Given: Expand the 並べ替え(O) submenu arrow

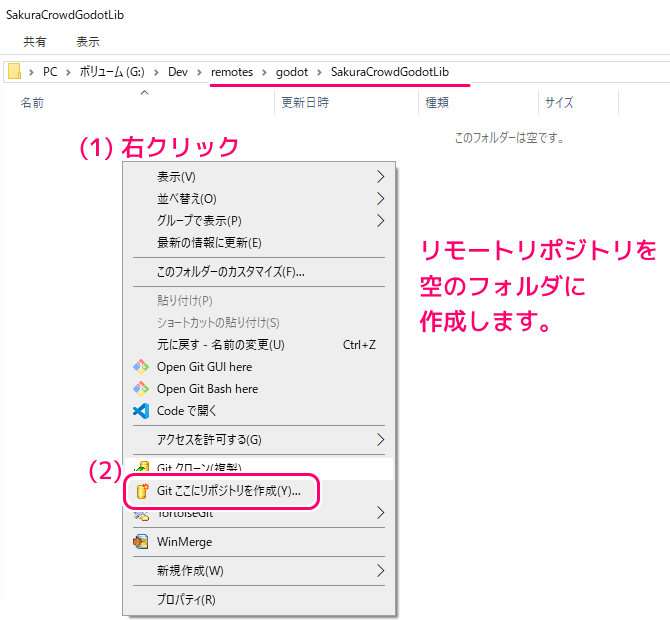Looking at the screenshot, I should 380,198.
